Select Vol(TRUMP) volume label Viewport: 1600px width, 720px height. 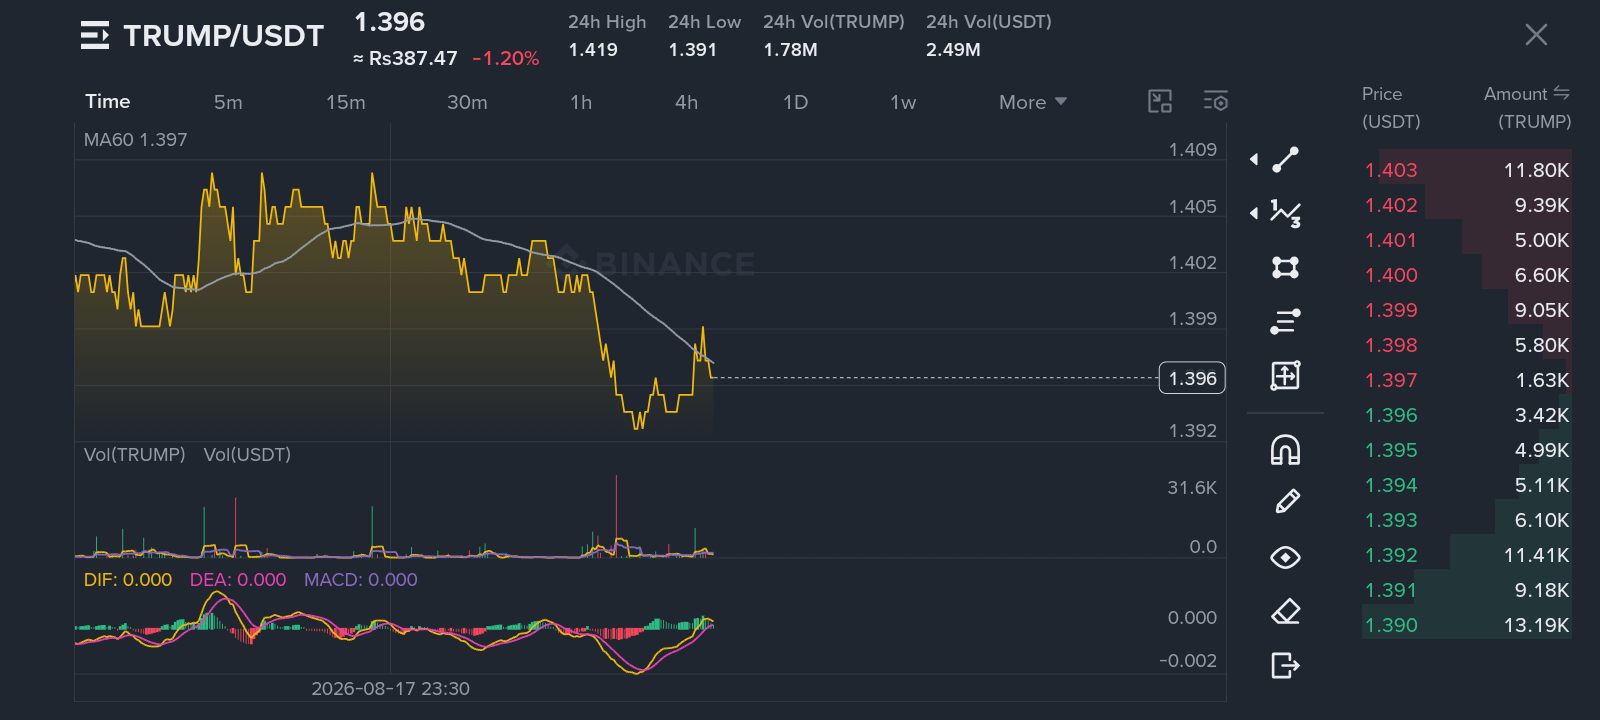tap(135, 455)
